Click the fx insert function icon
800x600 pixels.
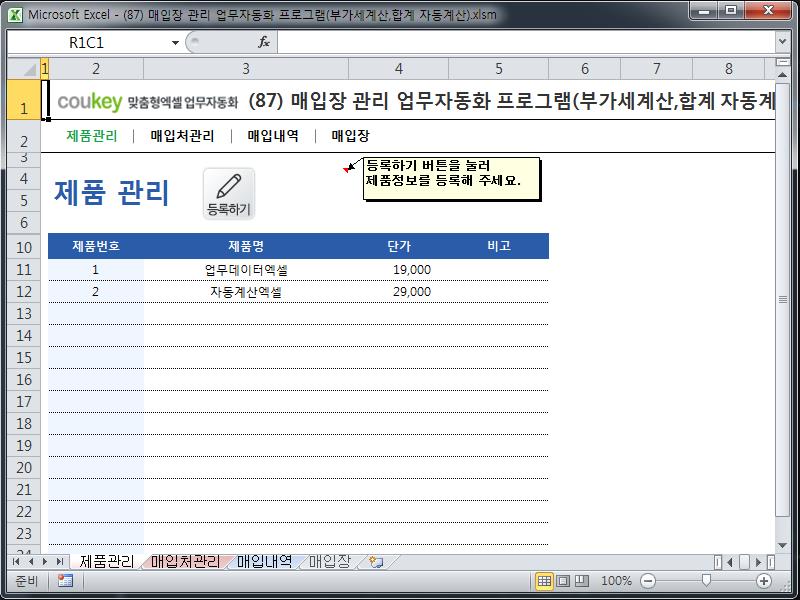coord(263,42)
